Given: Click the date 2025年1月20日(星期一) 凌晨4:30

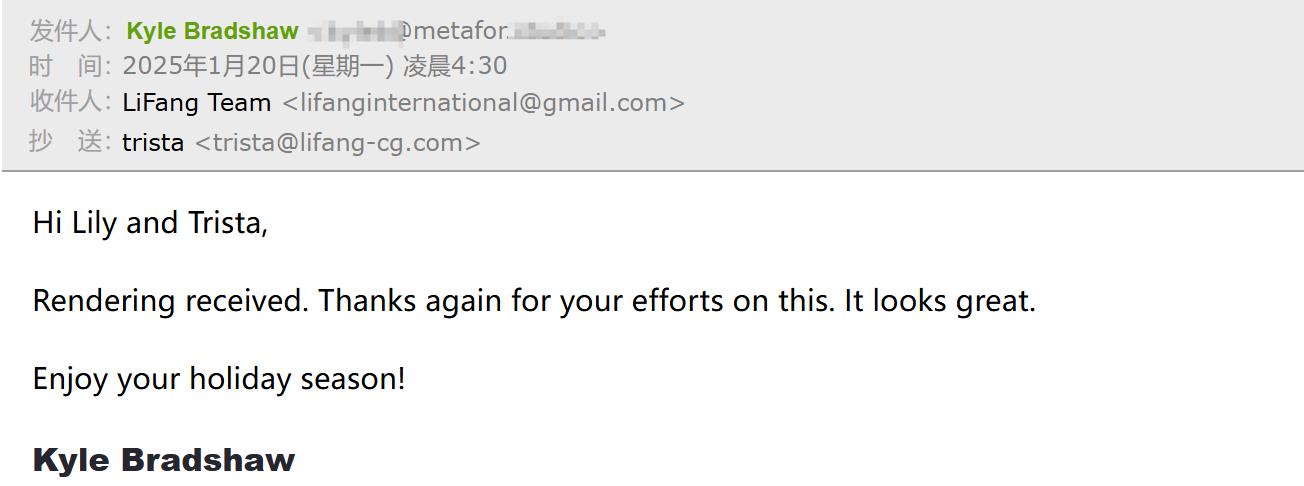Looking at the screenshot, I should pos(314,67).
